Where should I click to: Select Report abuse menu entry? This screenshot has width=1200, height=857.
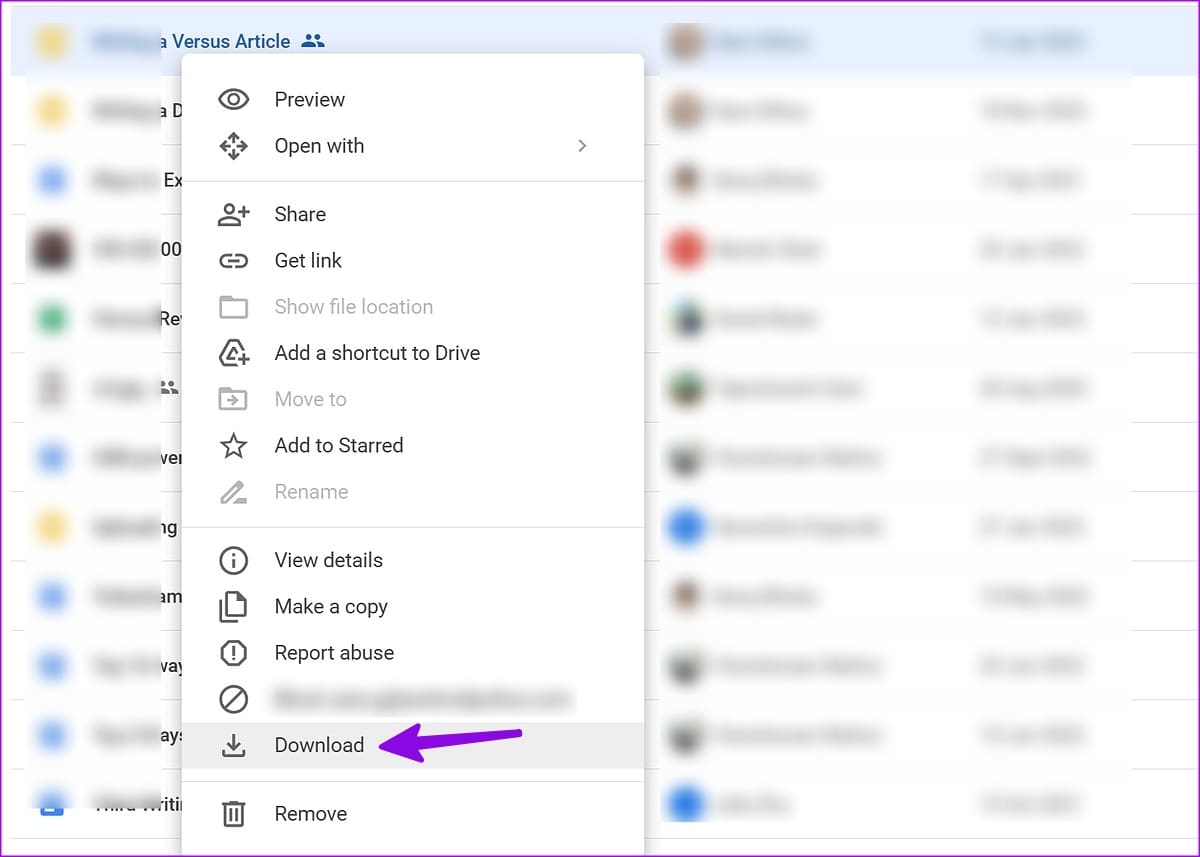pos(412,653)
